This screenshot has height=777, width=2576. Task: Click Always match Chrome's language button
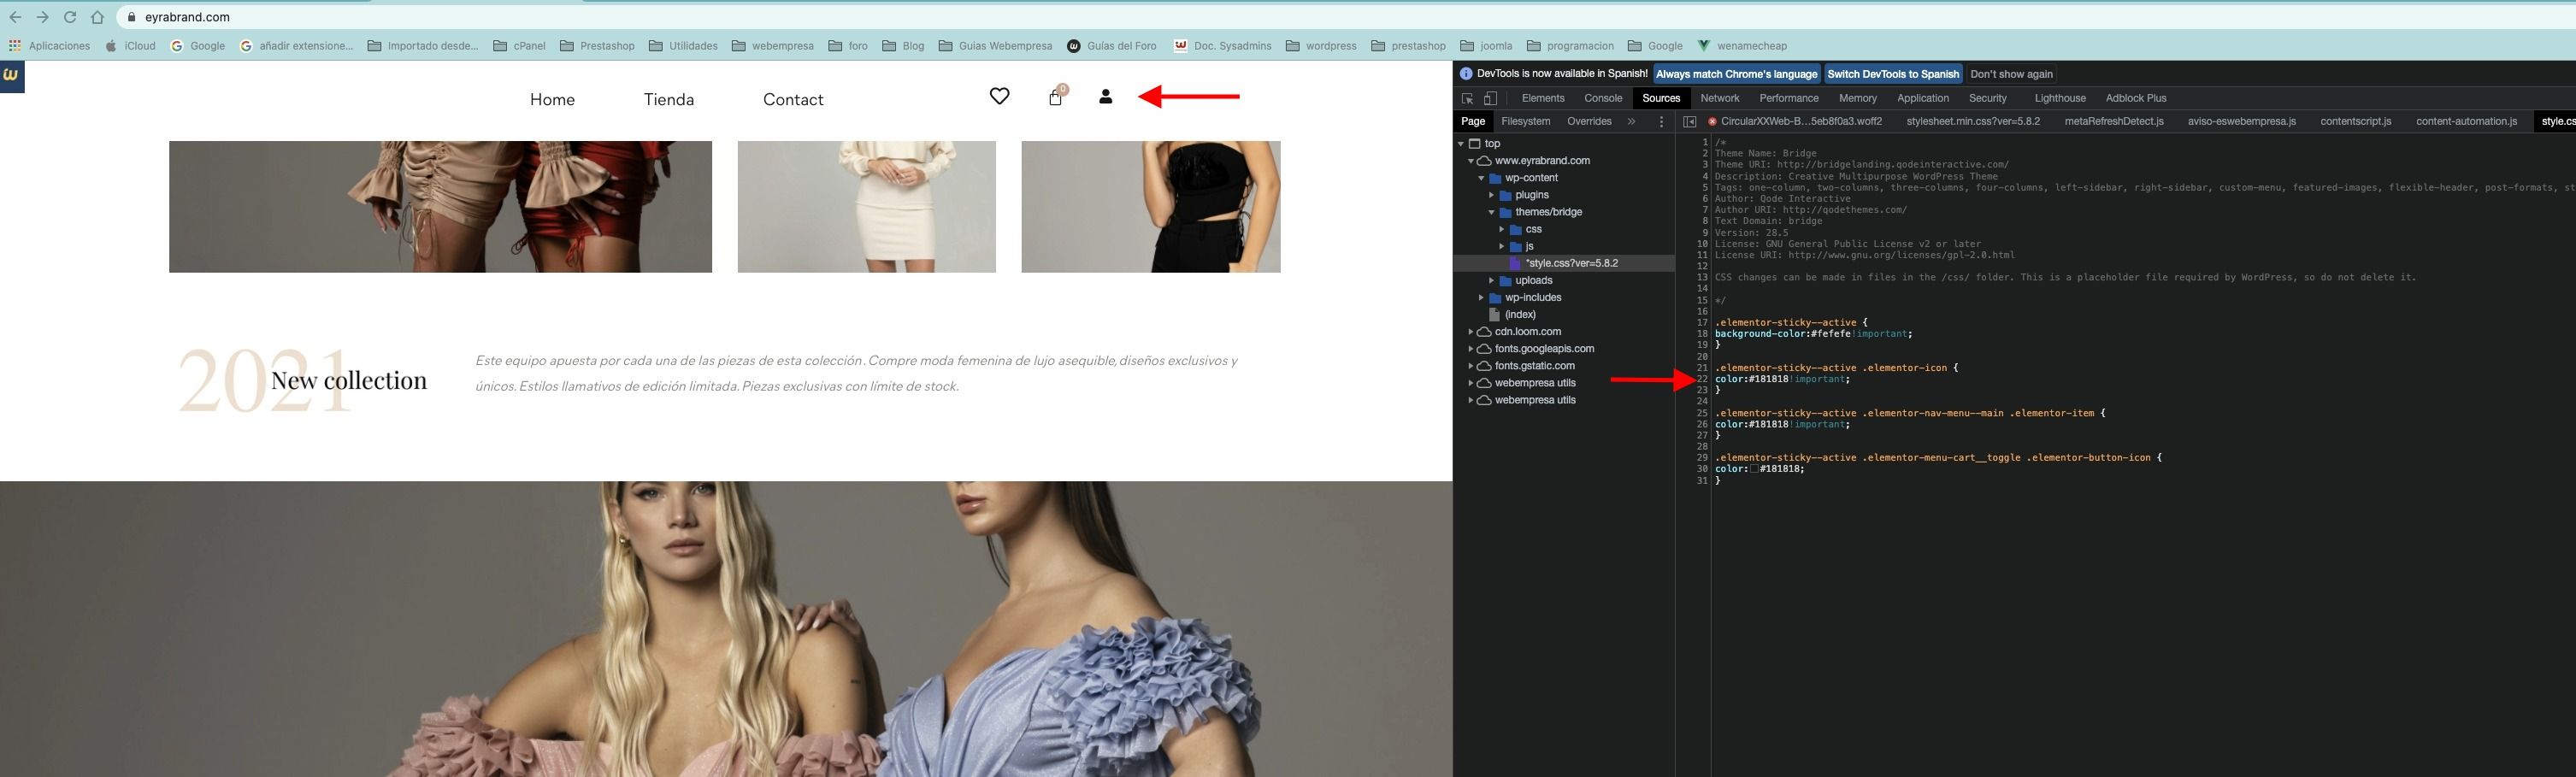1736,74
